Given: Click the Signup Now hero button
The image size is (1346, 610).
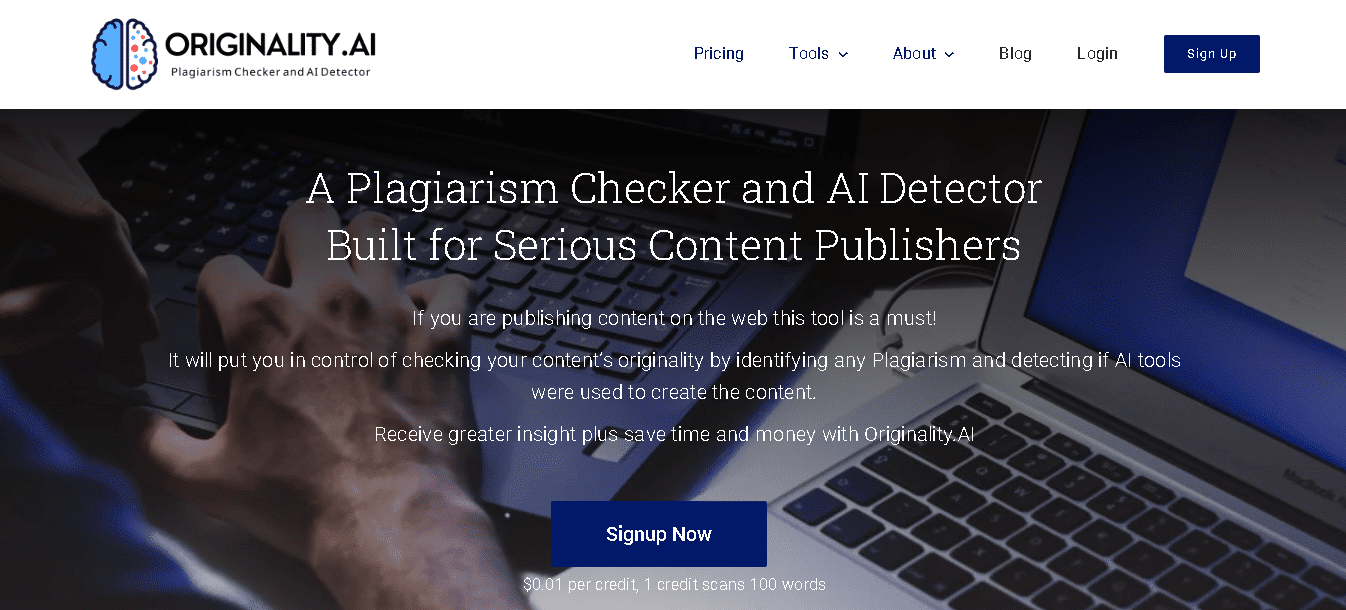Looking at the screenshot, I should click(x=659, y=534).
